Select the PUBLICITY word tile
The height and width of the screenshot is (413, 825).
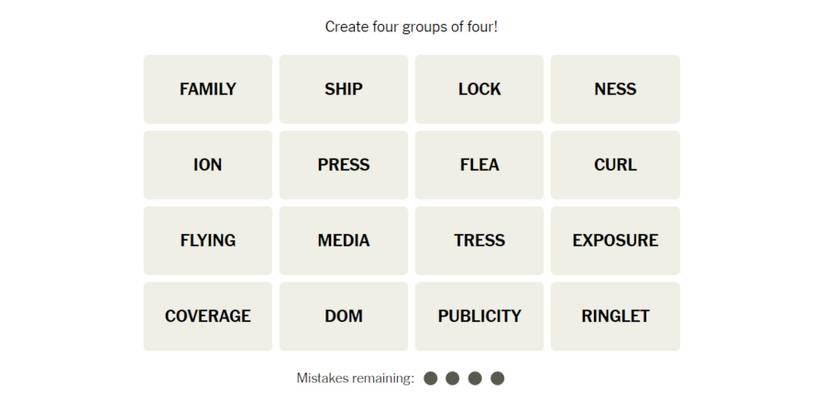coord(479,316)
